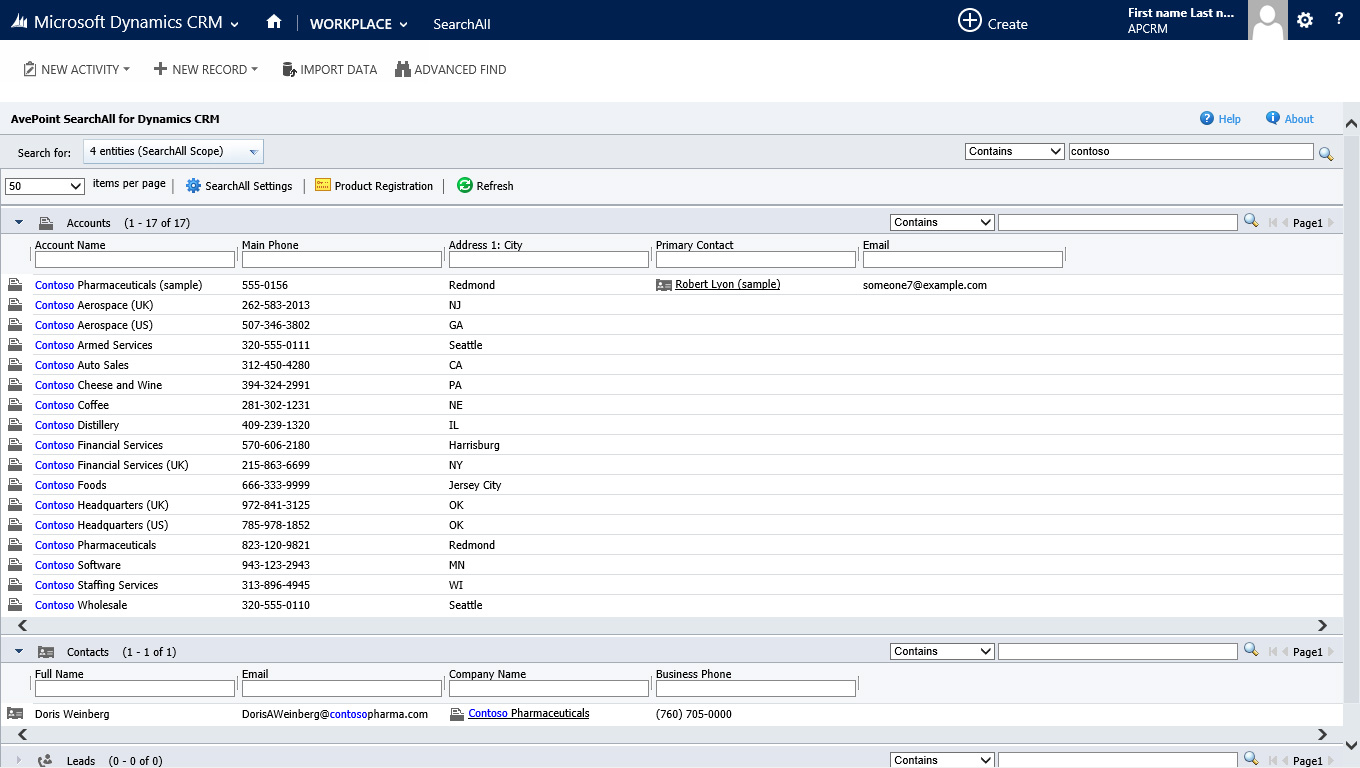1360x768 pixels.
Task: Open the Contacts Contains operator dropdown
Action: (942, 651)
